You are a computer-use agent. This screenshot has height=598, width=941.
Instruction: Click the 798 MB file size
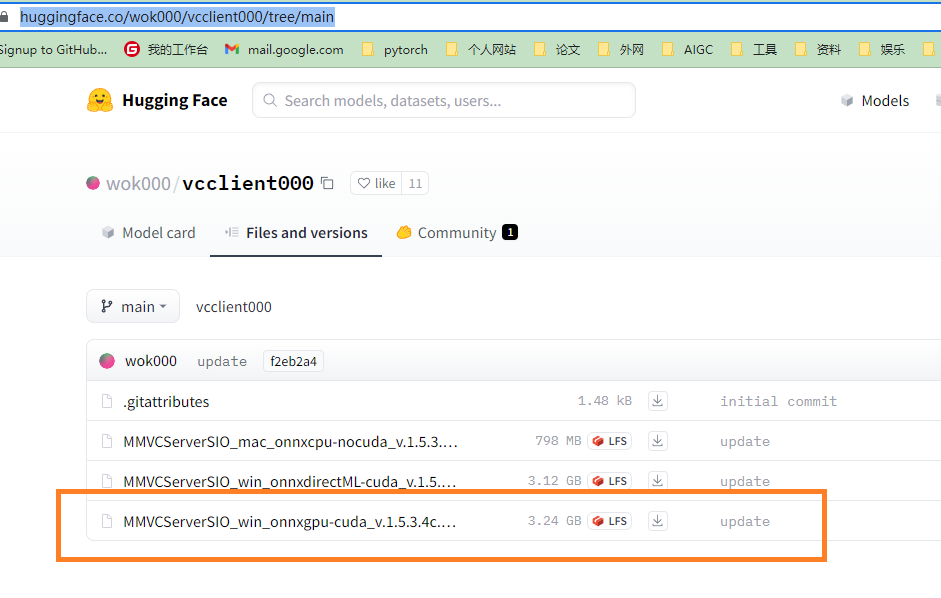pyautogui.click(x=558, y=441)
